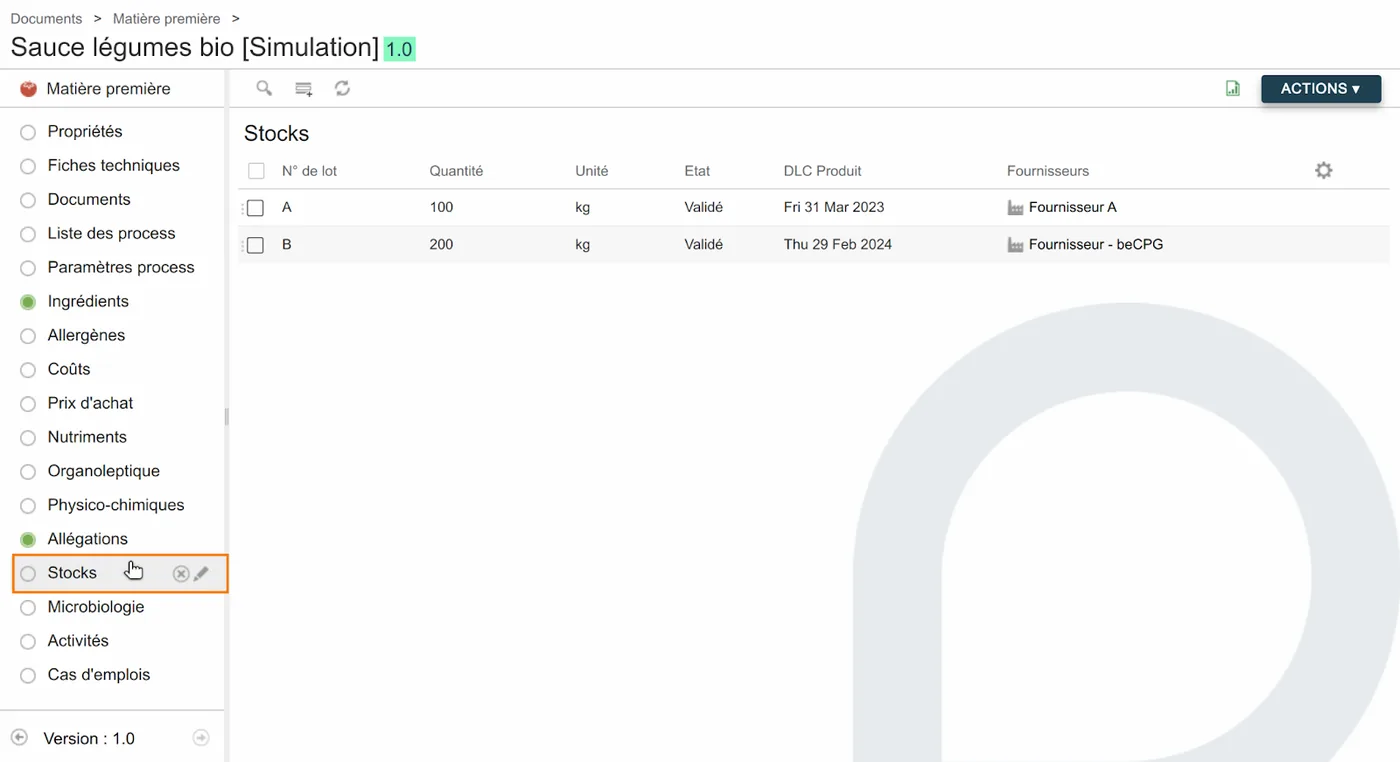This screenshot has height=762, width=1400.
Task: Check the box for lot A
Action: coord(255,208)
